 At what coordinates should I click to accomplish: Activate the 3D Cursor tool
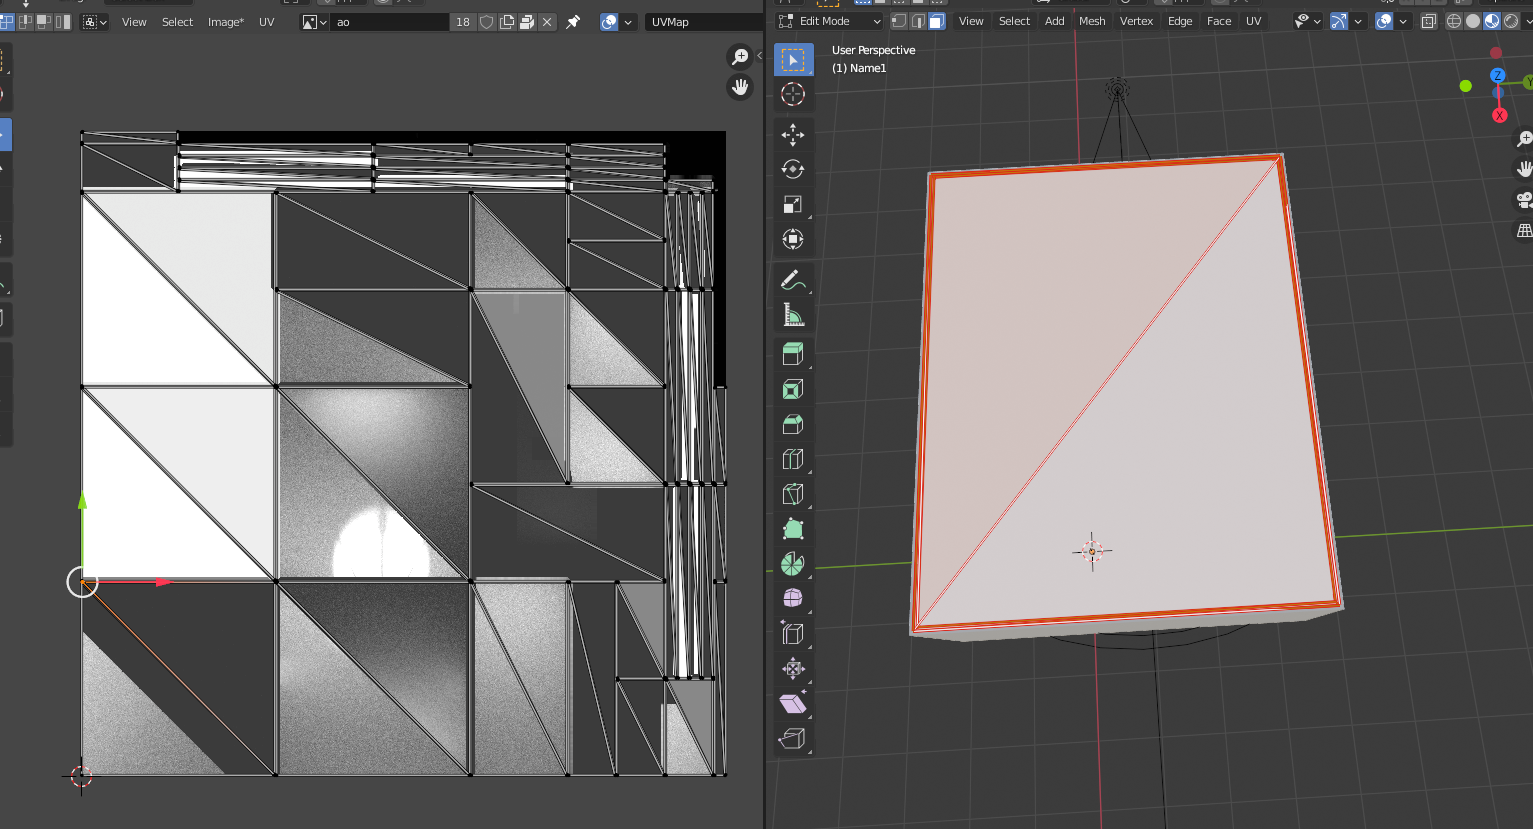coord(793,94)
